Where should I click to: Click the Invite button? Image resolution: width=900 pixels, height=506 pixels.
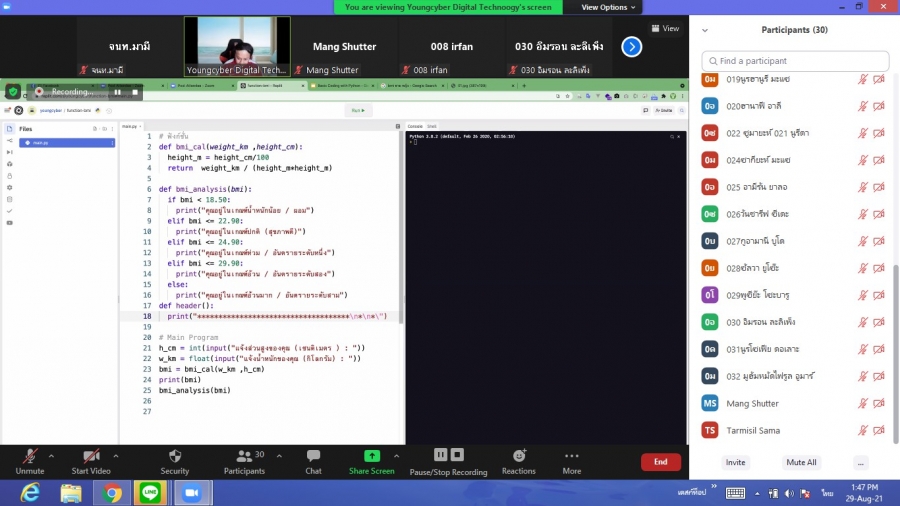tap(735, 463)
